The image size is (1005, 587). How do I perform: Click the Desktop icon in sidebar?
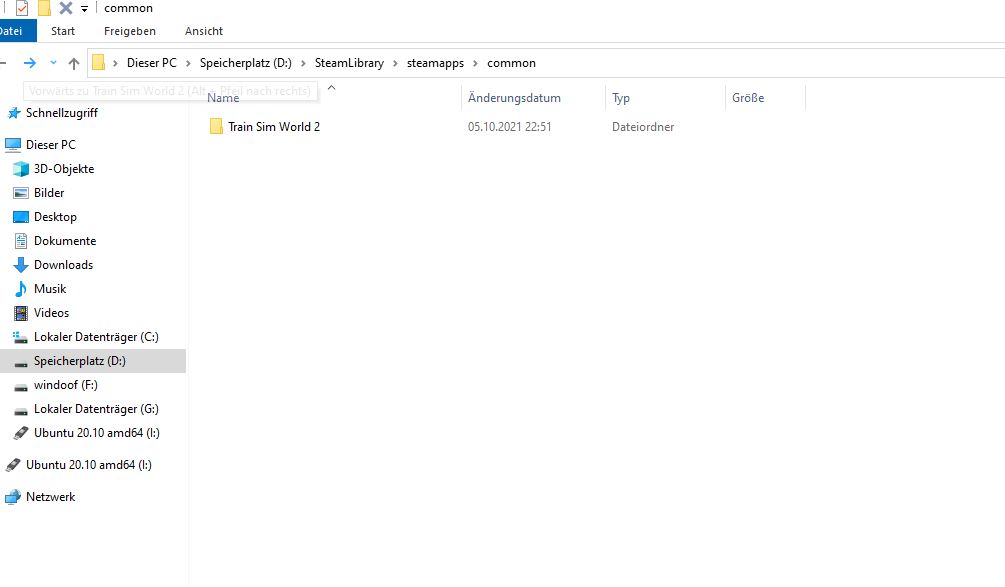coord(21,217)
